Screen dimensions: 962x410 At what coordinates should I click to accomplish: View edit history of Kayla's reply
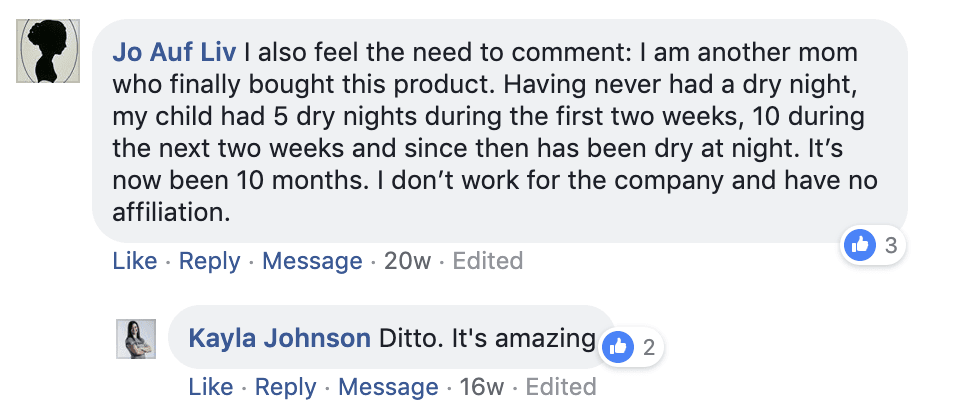pyautogui.click(x=561, y=387)
